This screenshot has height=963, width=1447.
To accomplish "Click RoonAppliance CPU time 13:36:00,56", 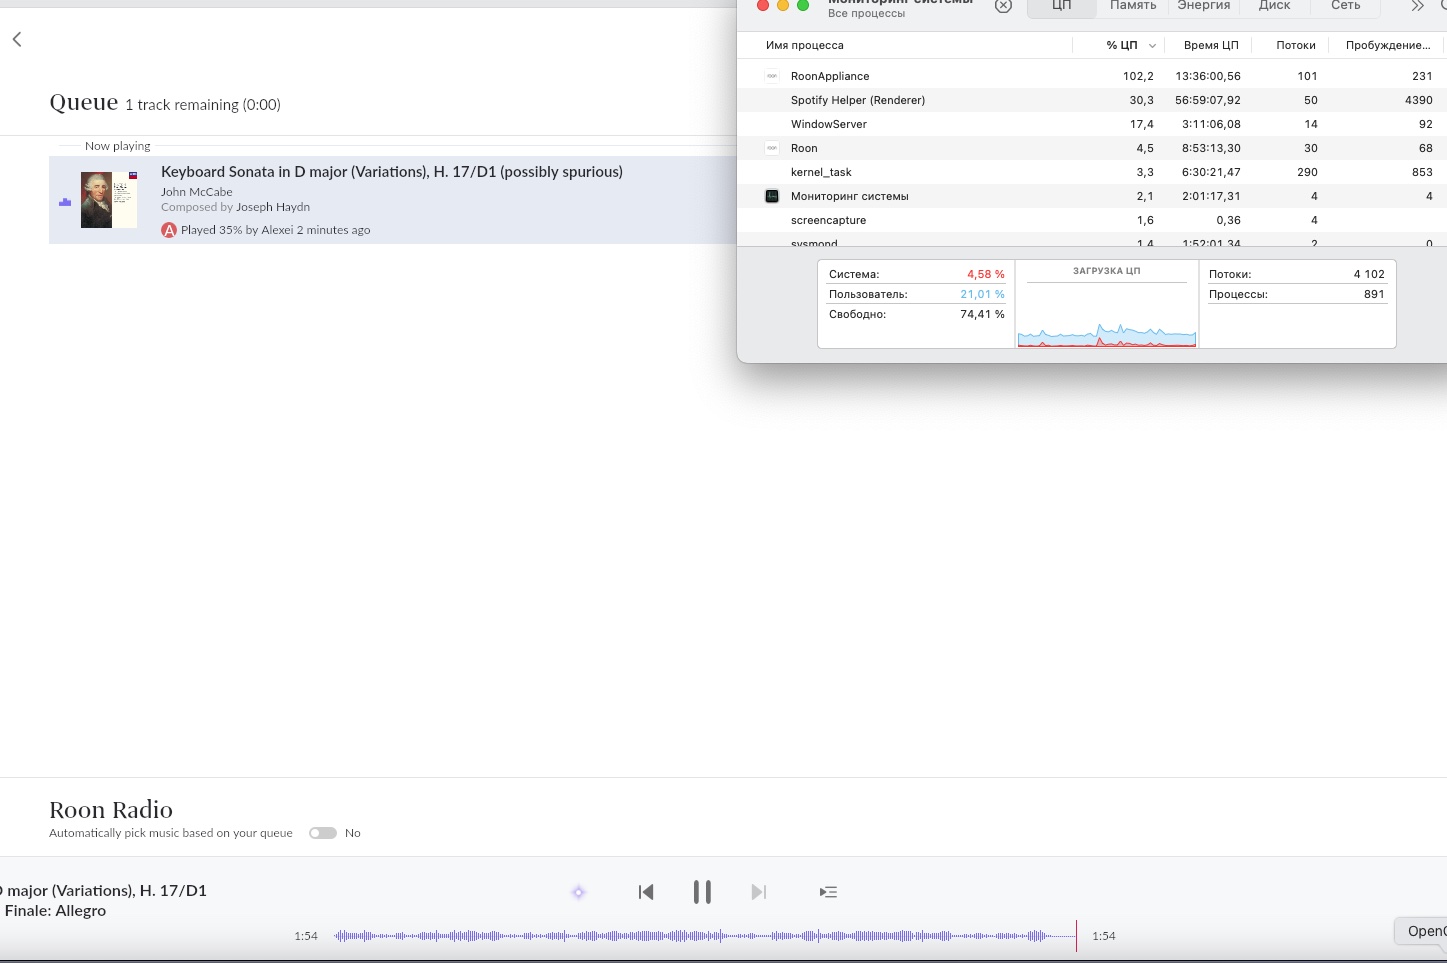I will [x=1208, y=76].
